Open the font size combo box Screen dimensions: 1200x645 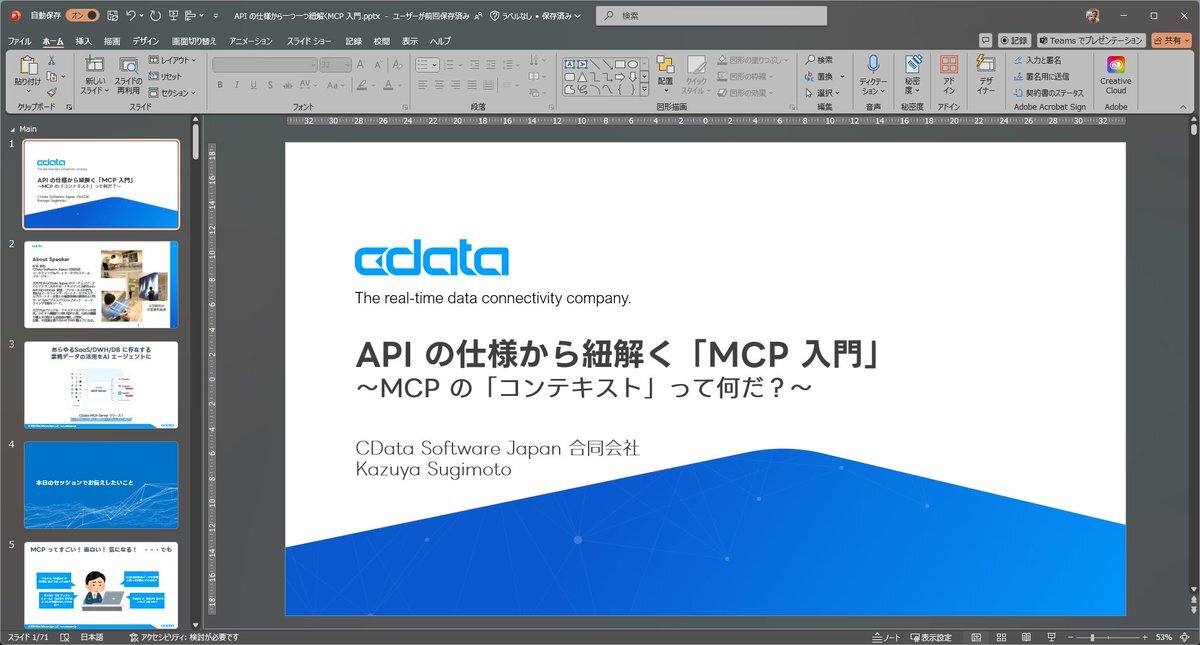tap(334, 64)
